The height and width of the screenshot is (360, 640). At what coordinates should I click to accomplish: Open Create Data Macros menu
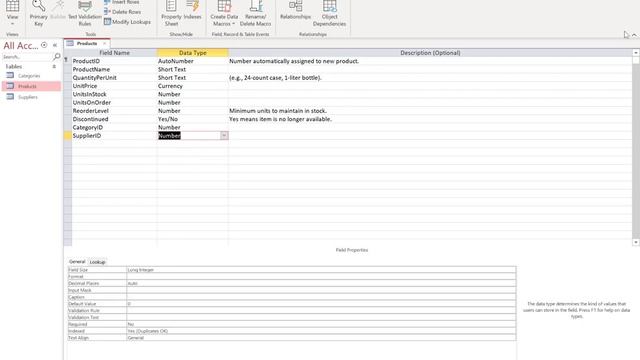click(x=224, y=13)
